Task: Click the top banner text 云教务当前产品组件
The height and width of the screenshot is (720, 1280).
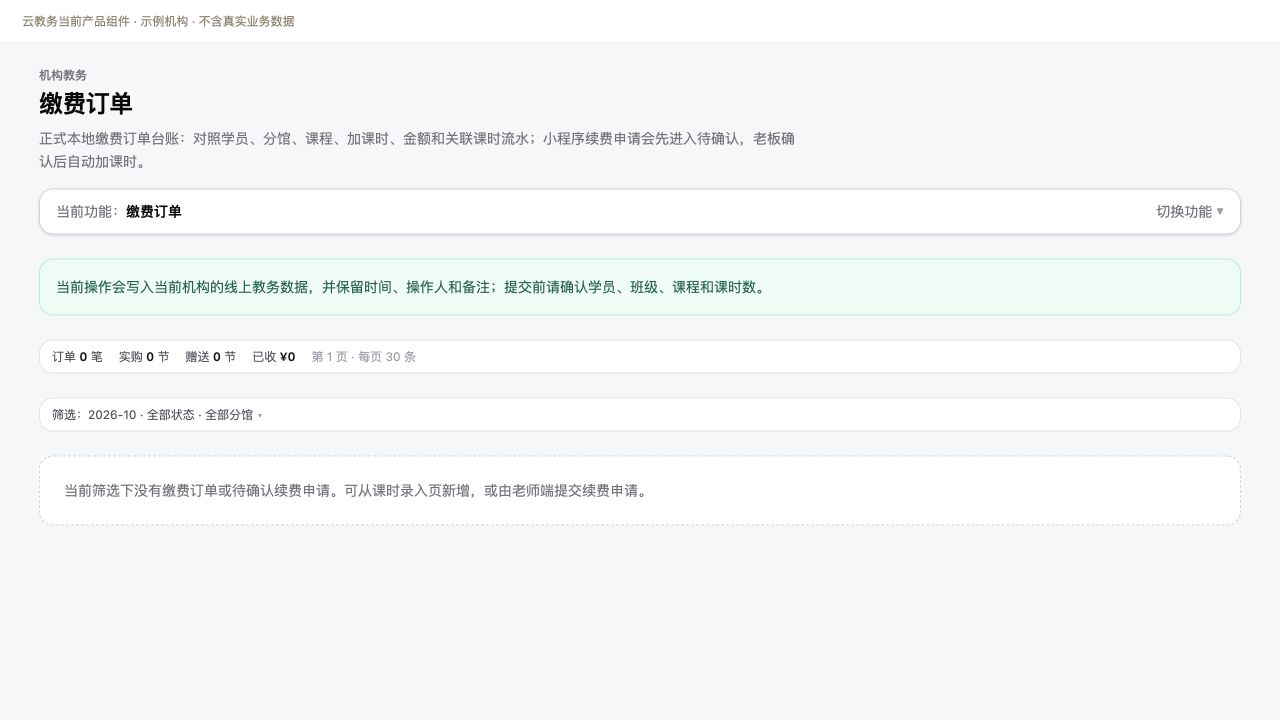Action: (76, 21)
